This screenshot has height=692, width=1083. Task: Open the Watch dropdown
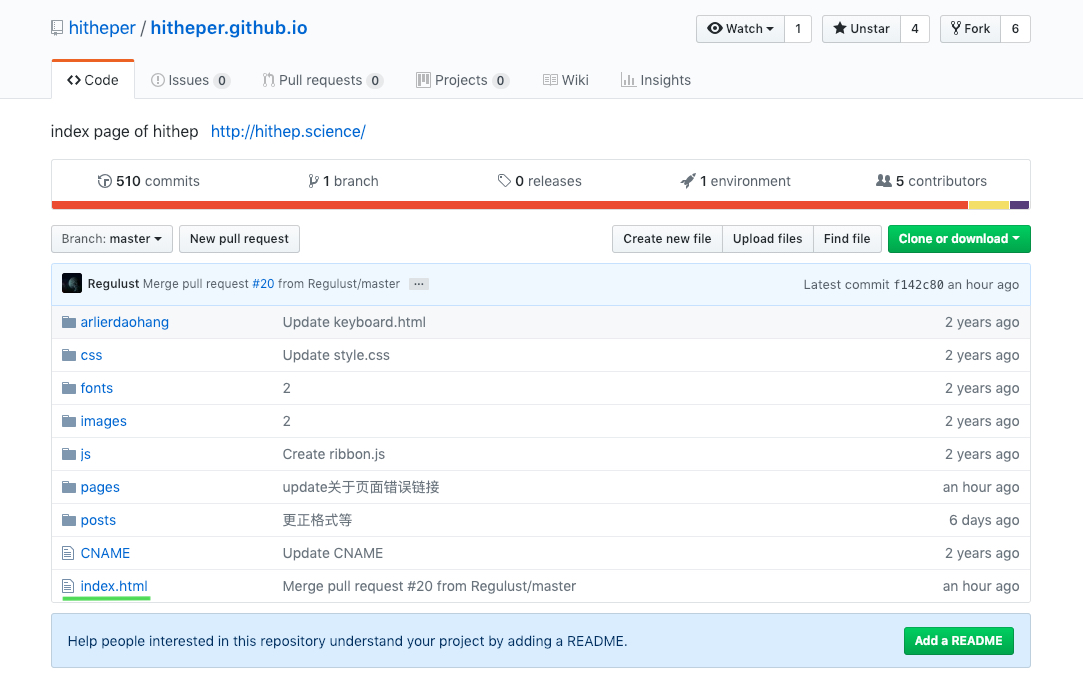click(x=740, y=29)
